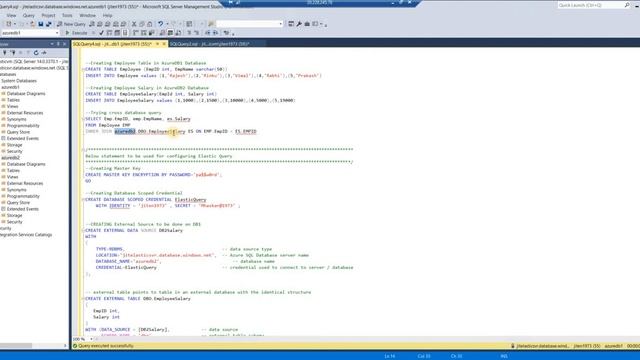The height and width of the screenshot is (360, 640).
Task: Click the Connect icon in Object Explorer
Action: [4, 53]
